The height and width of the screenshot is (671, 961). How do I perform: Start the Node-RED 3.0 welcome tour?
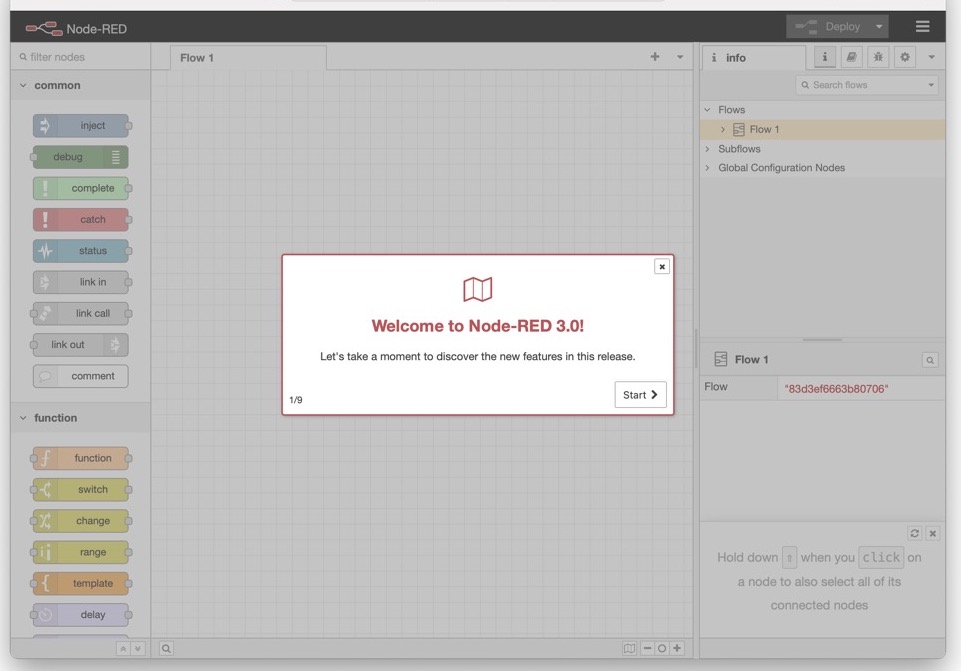pos(640,395)
